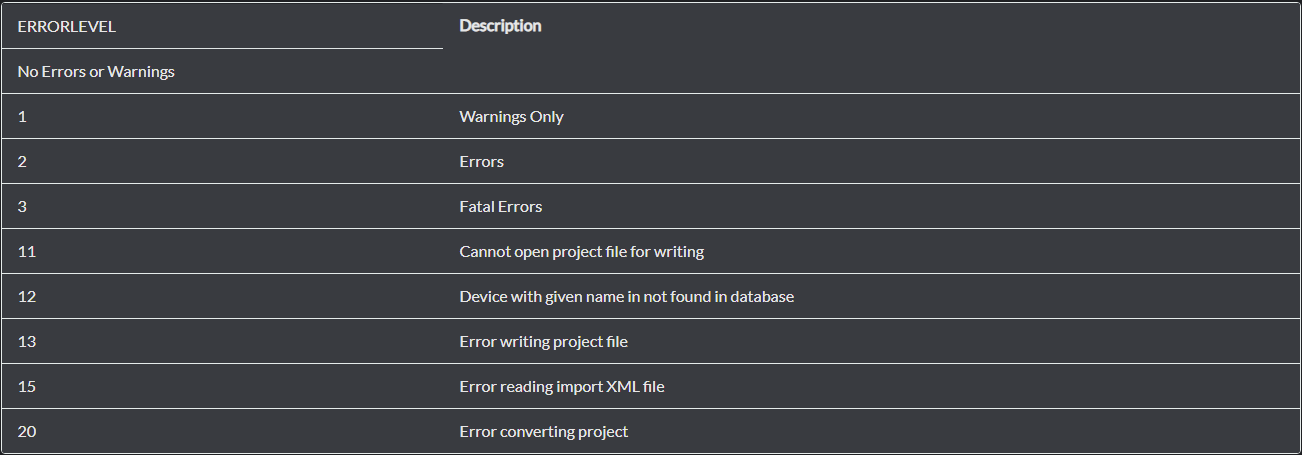Click empty cell beside No Errors or Warnings
This screenshot has width=1302, height=455.
[x=870, y=72]
